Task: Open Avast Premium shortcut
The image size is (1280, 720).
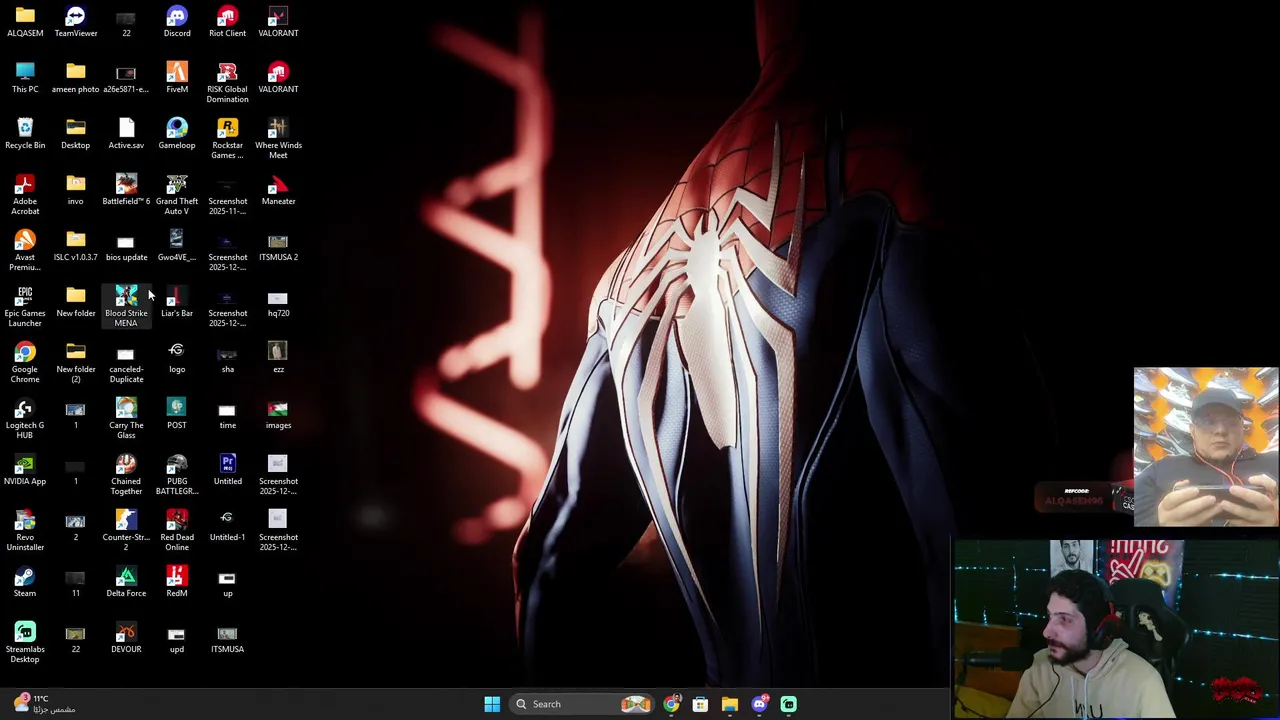Action: [25, 250]
